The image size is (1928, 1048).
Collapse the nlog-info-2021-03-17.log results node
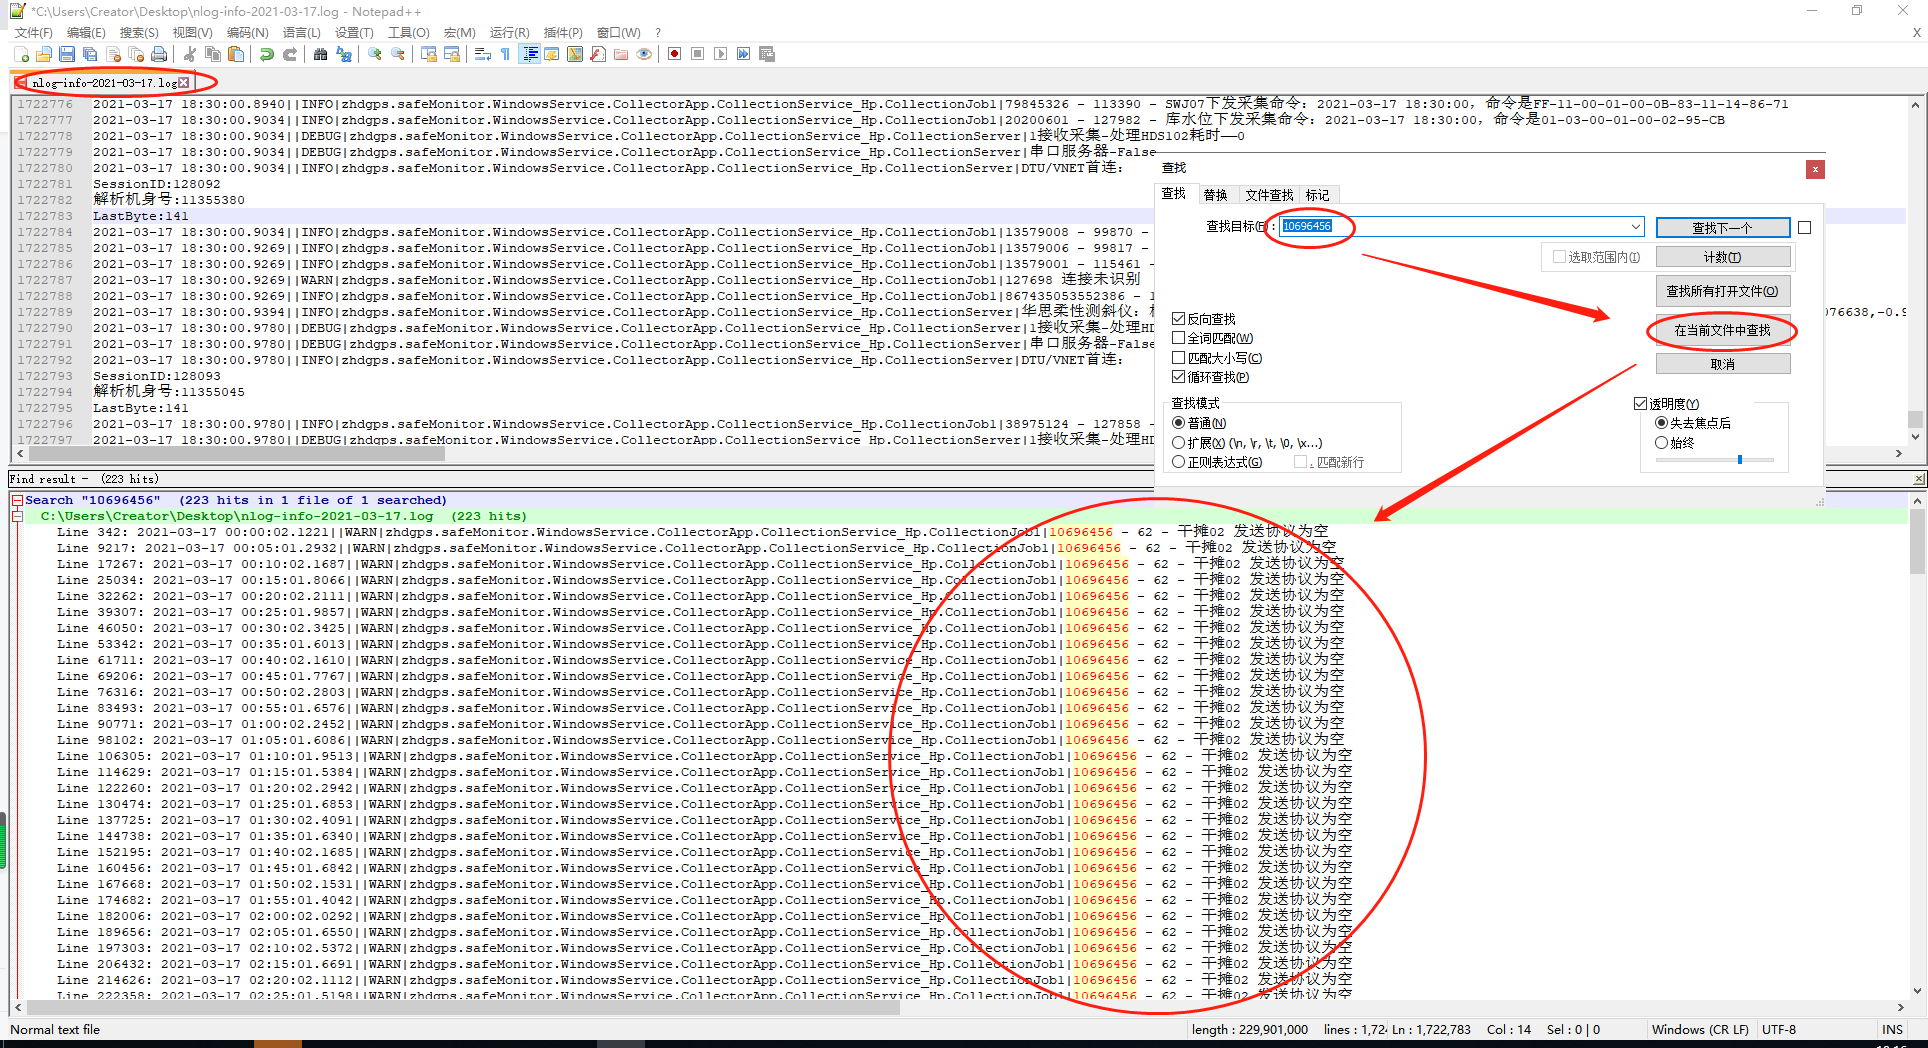(17, 516)
